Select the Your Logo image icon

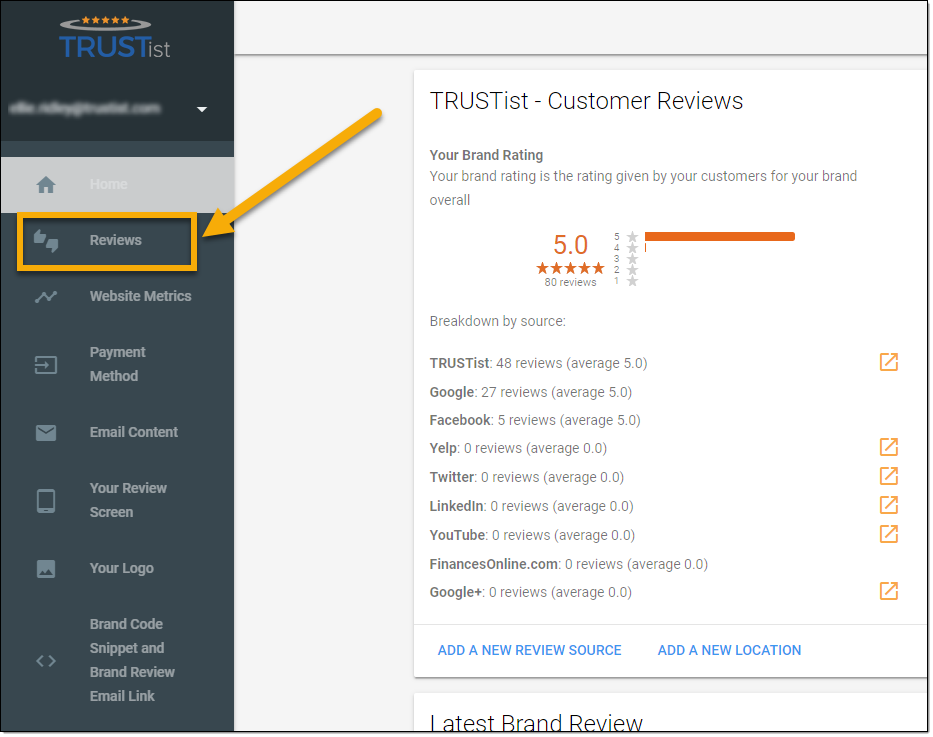click(x=45, y=567)
